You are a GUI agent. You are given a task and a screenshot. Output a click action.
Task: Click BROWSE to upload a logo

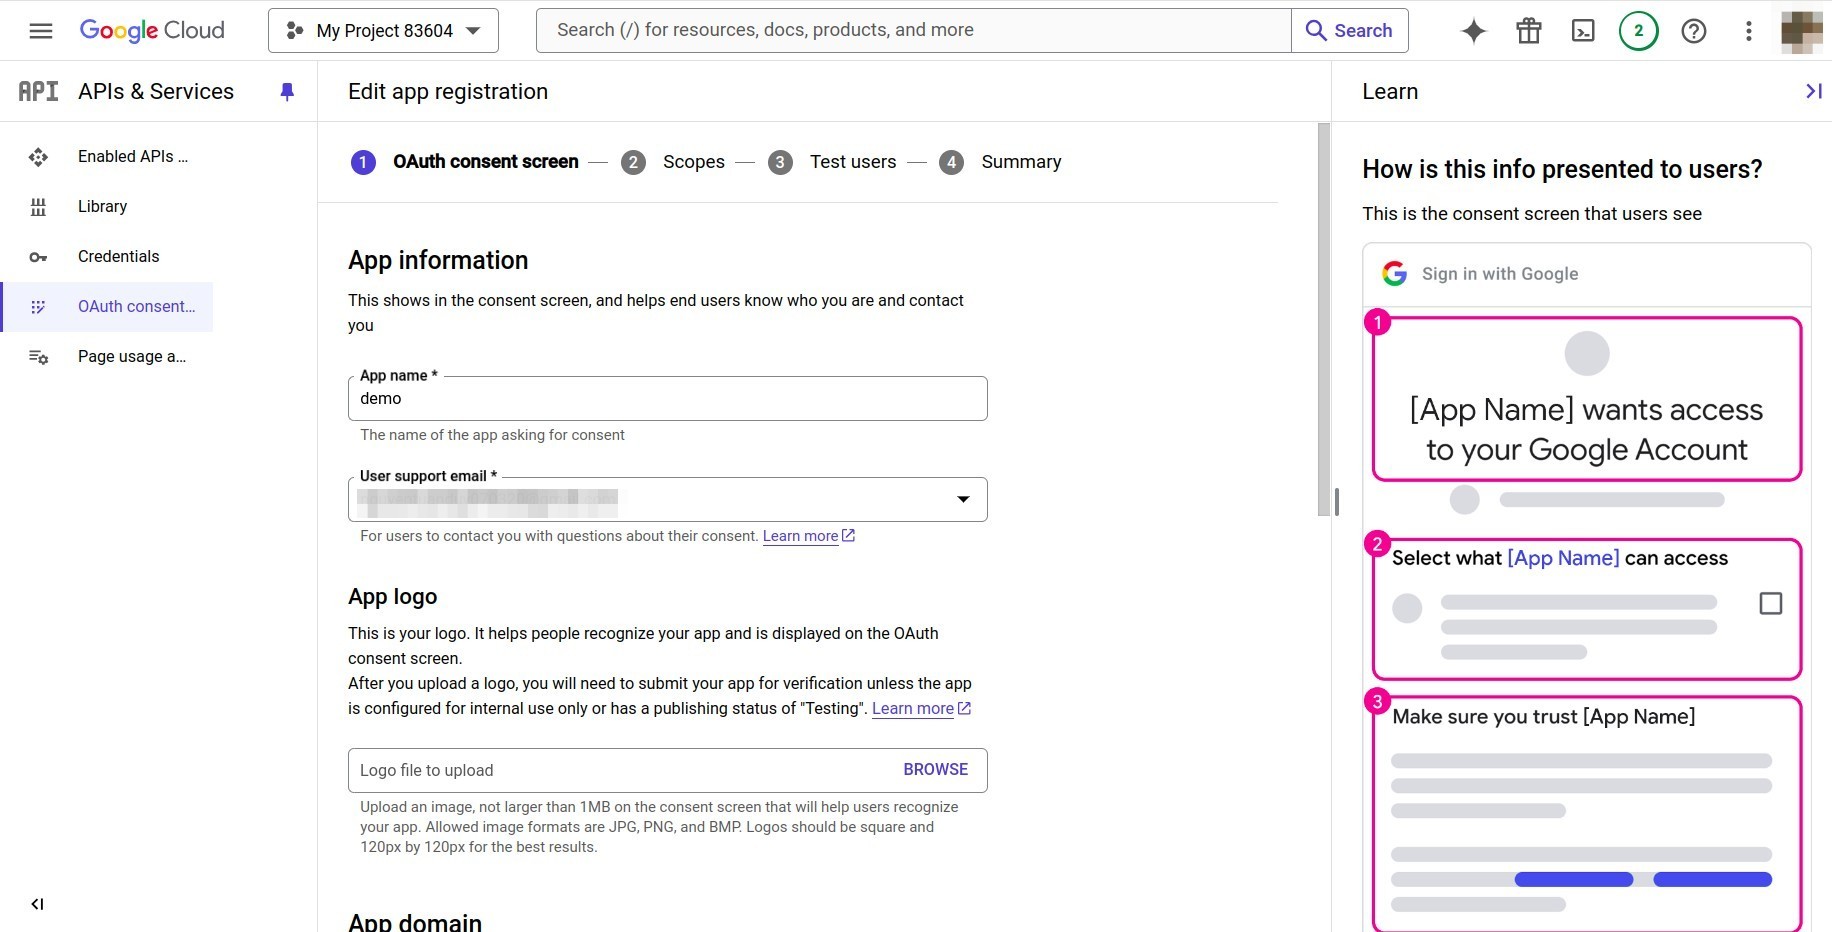pos(935,770)
